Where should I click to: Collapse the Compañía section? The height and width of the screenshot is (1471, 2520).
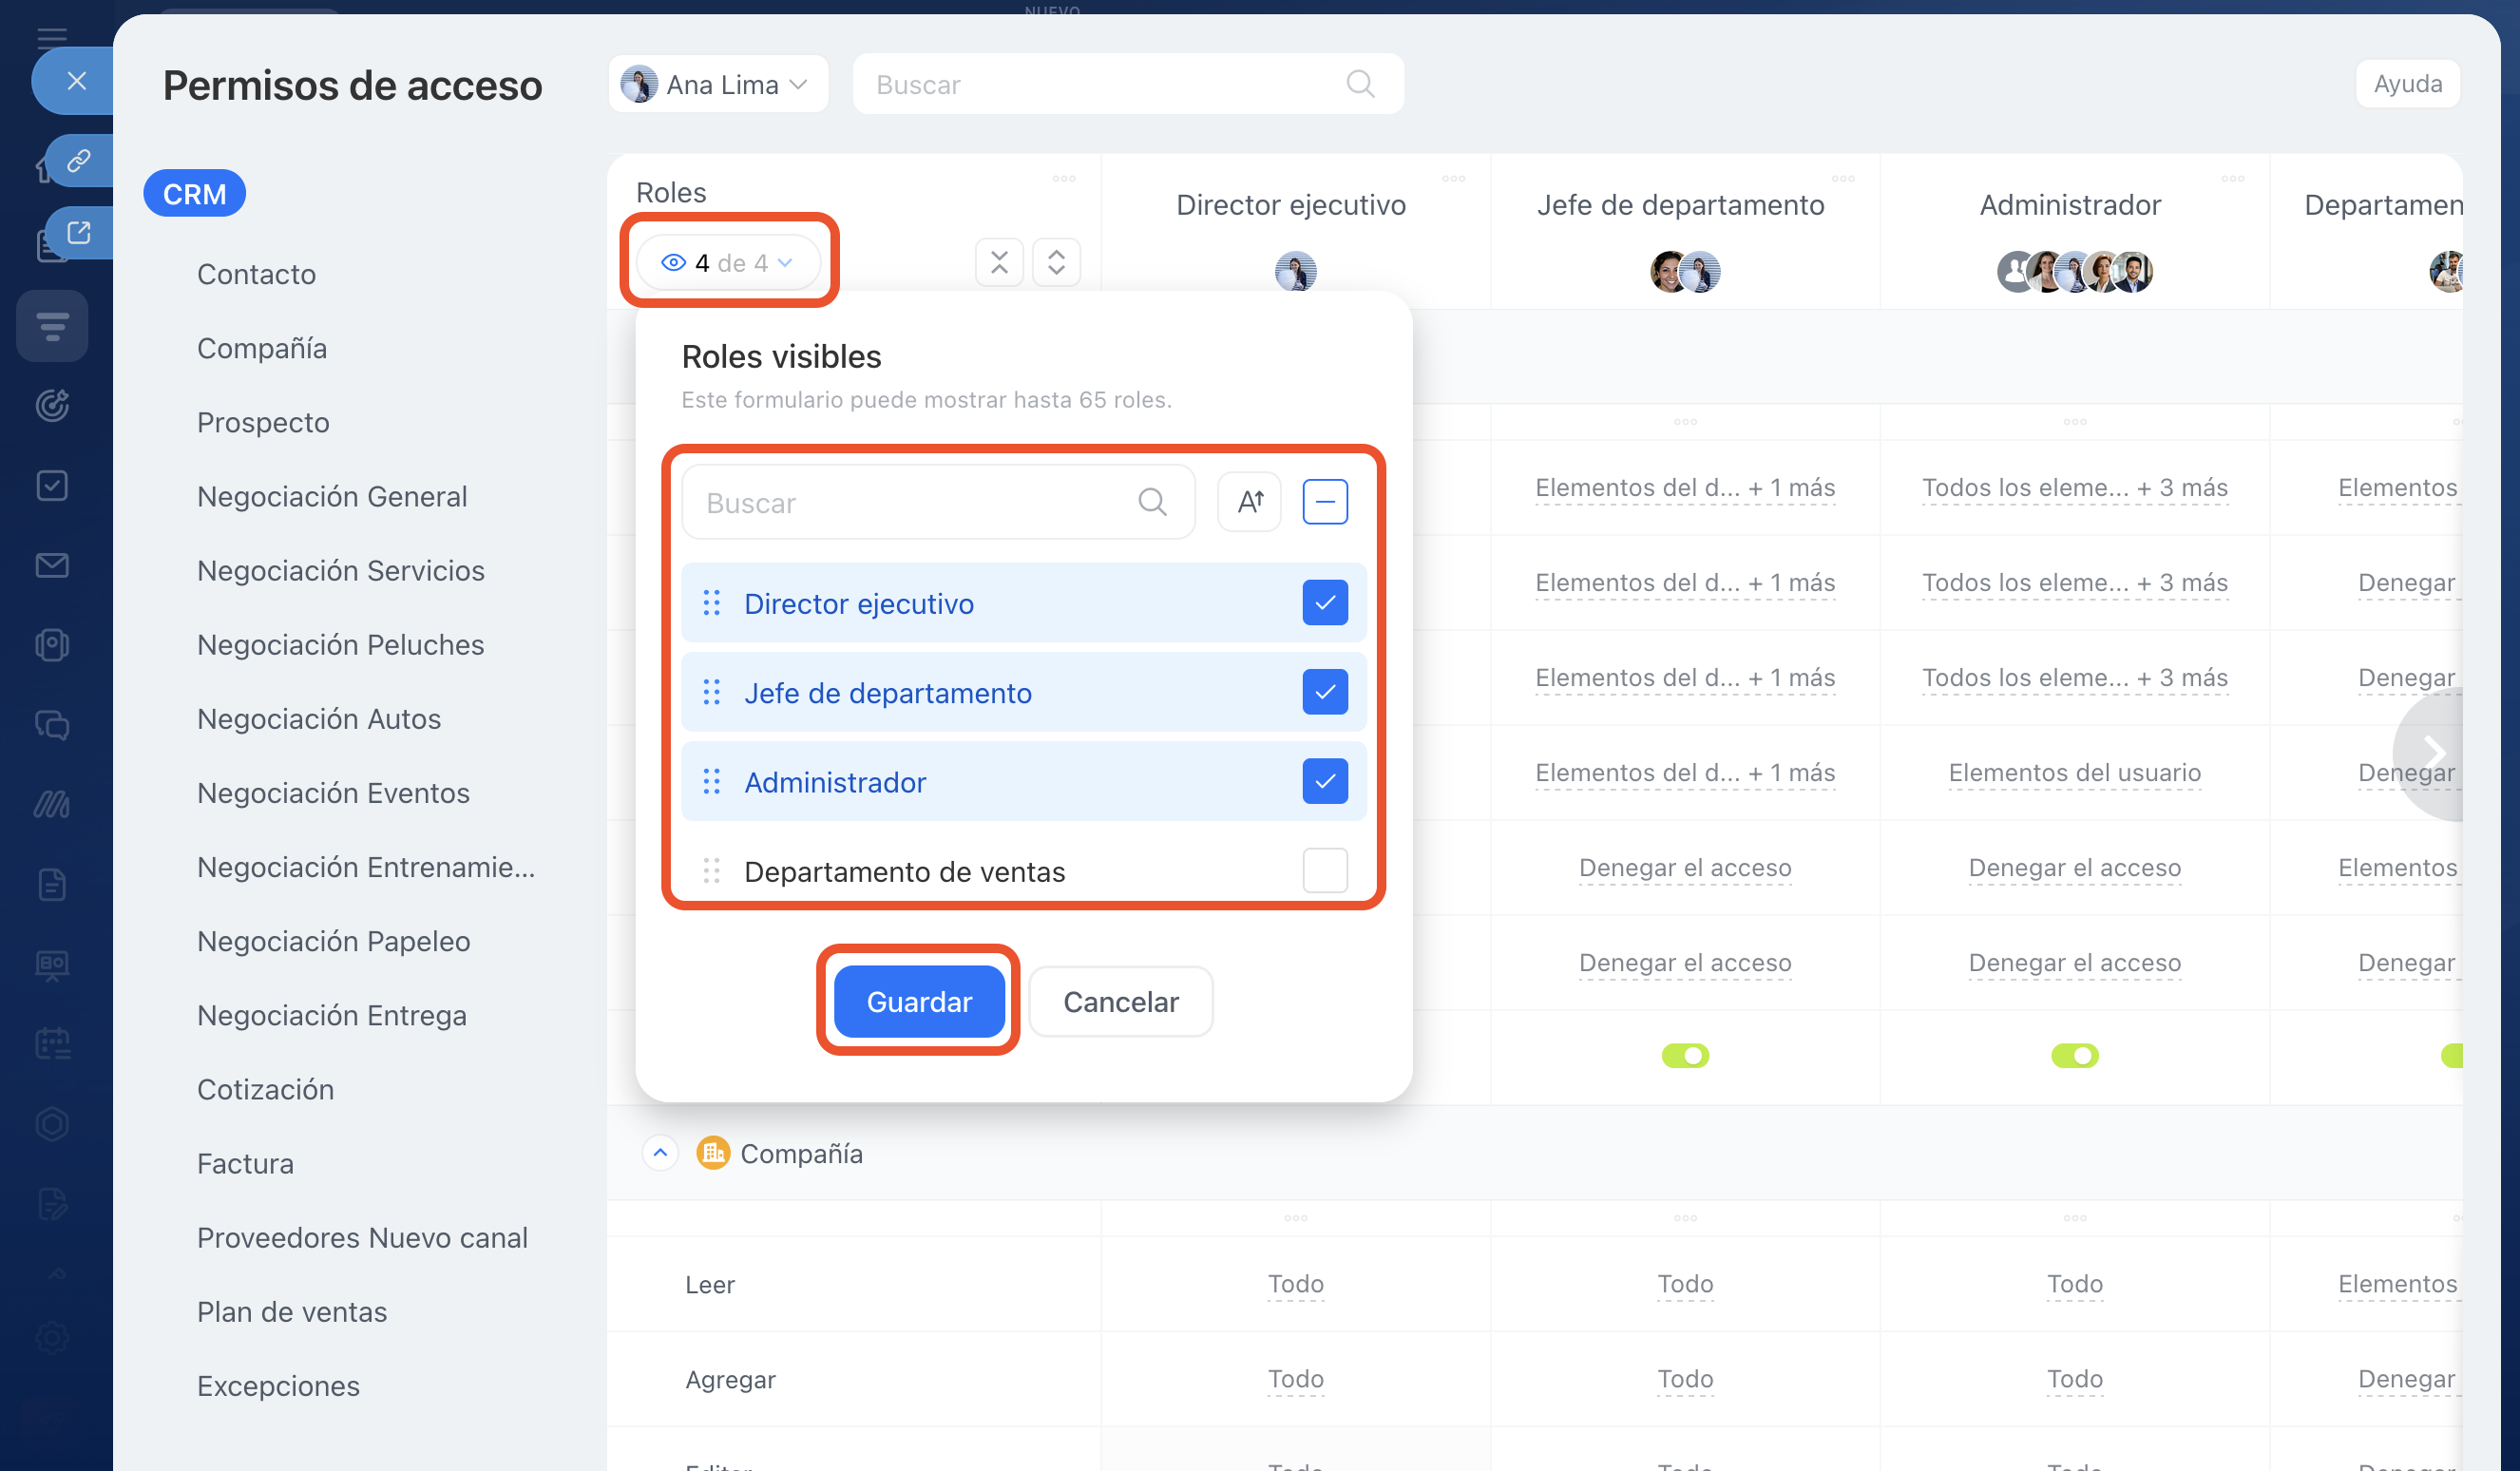click(x=660, y=1153)
